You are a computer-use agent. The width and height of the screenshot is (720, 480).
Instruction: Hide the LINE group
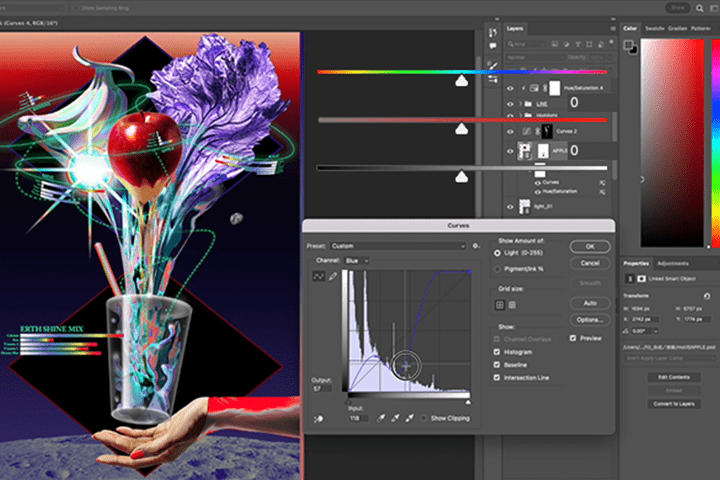pyautogui.click(x=510, y=104)
